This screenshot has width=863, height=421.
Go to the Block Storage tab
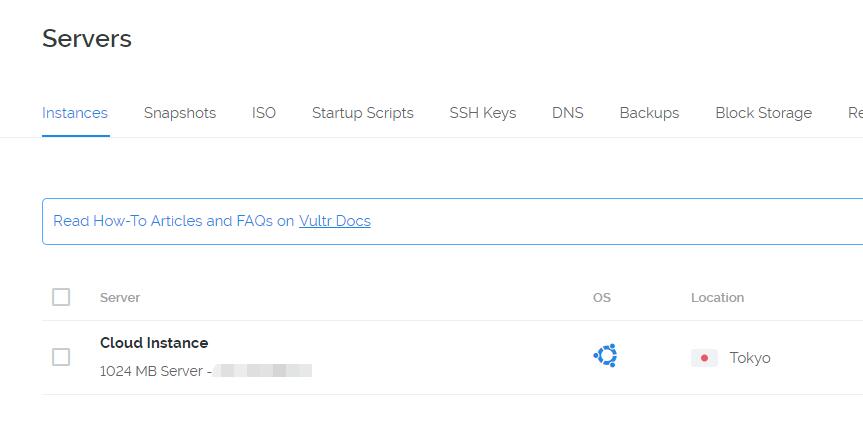[x=763, y=113]
